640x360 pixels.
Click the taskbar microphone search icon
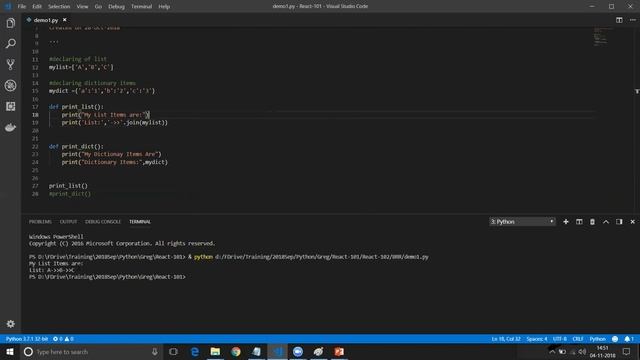155,351
